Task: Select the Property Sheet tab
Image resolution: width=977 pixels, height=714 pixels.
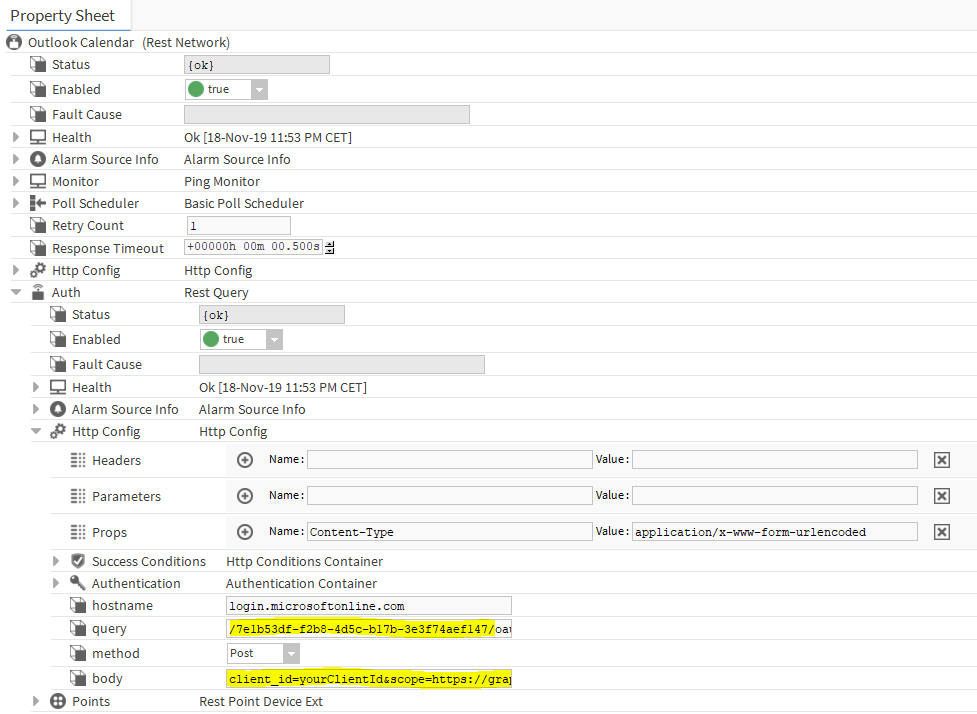Action: (63, 15)
